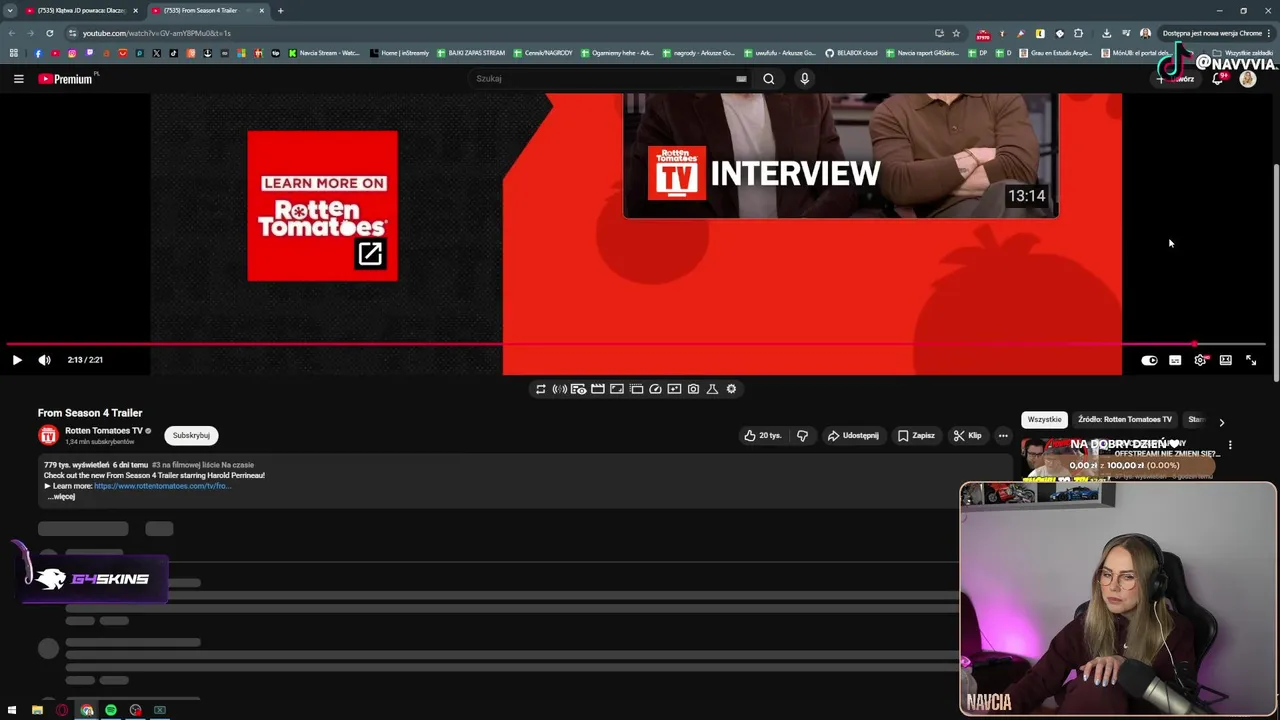Image resolution: width=1280 pixels, height=720 pixels.
Task: Enter full screen mode
Action: coord(1251,360)
